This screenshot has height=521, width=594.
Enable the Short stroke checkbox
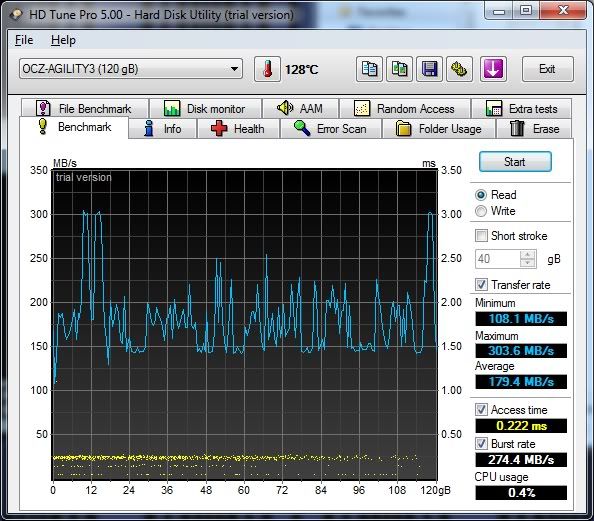tap(481, 236)
